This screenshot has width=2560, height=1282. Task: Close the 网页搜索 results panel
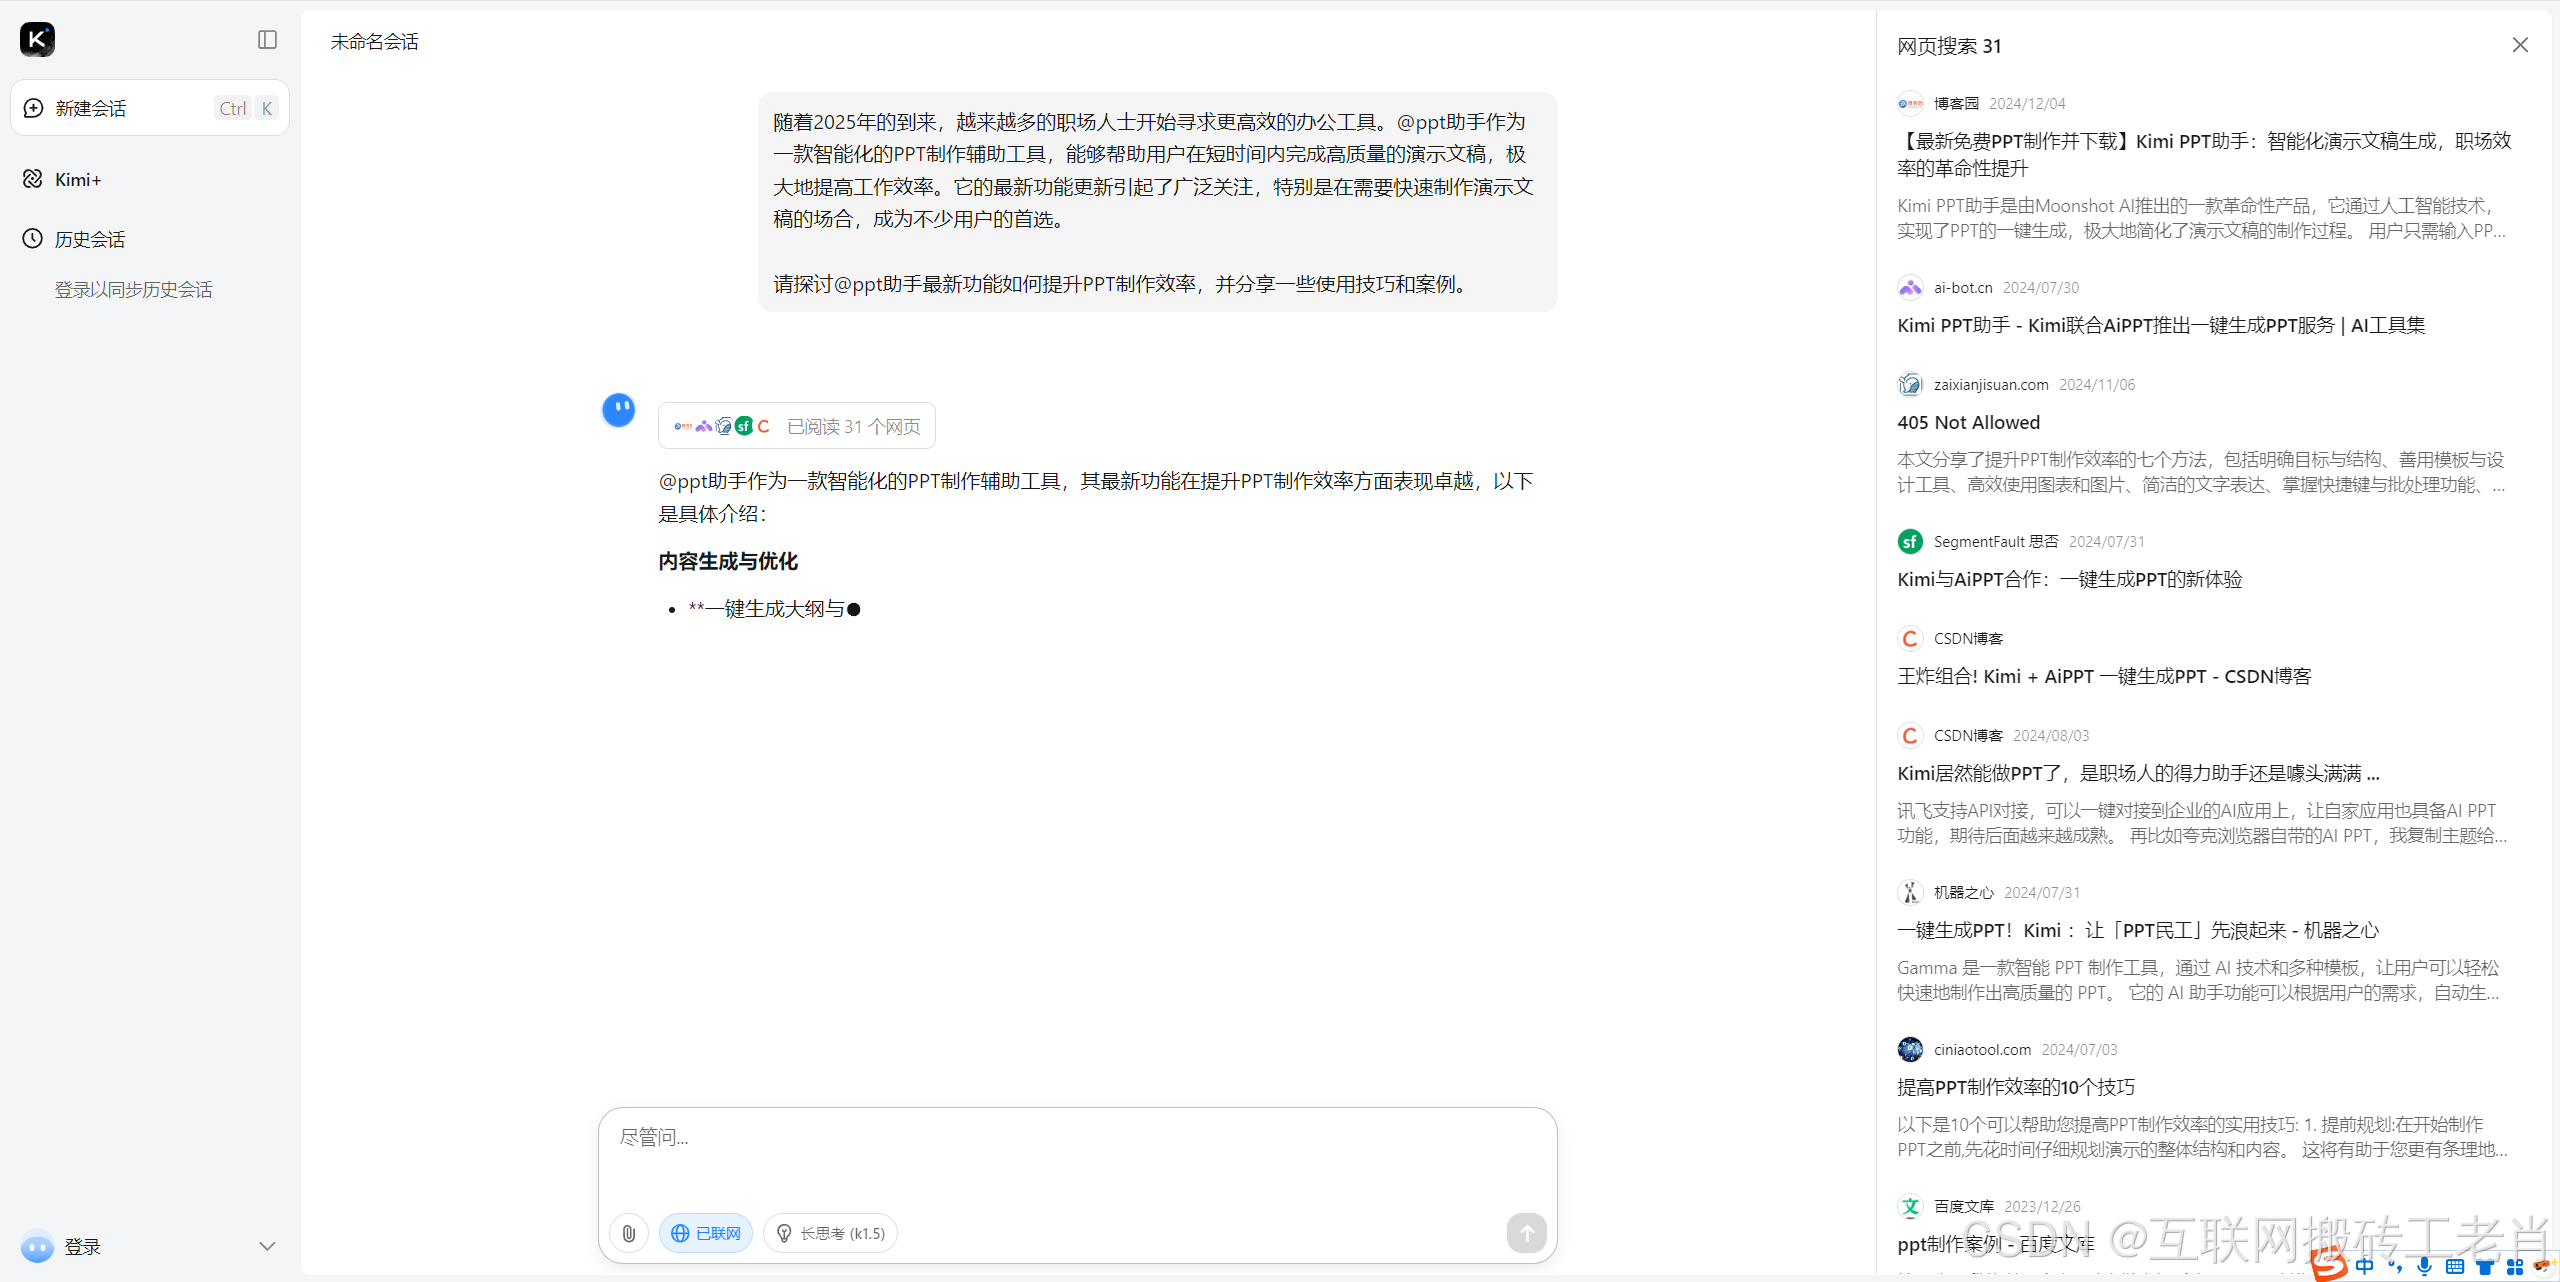tap(2519, 45)
